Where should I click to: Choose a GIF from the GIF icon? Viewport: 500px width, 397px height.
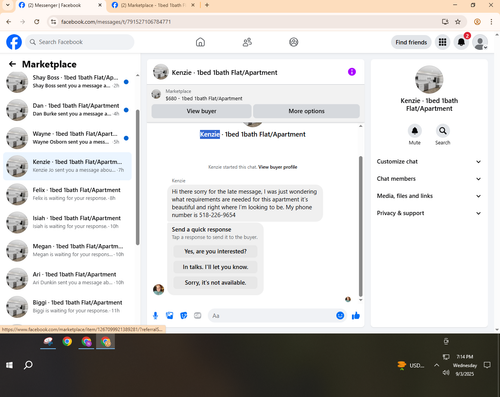point(198,315)
